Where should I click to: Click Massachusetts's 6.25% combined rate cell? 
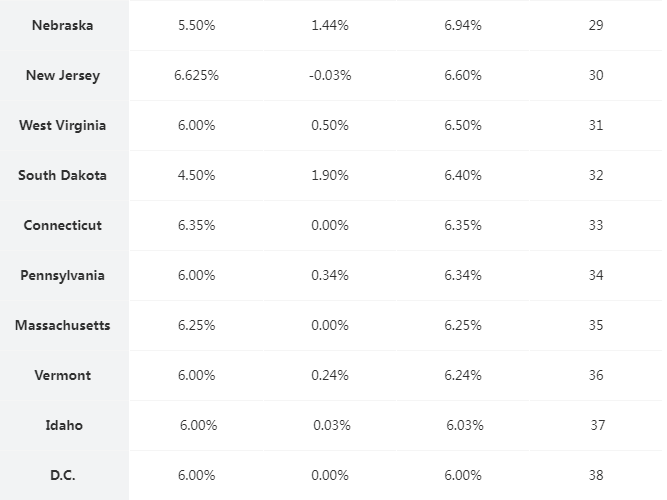pyautogui.click(x=463, y=326)
